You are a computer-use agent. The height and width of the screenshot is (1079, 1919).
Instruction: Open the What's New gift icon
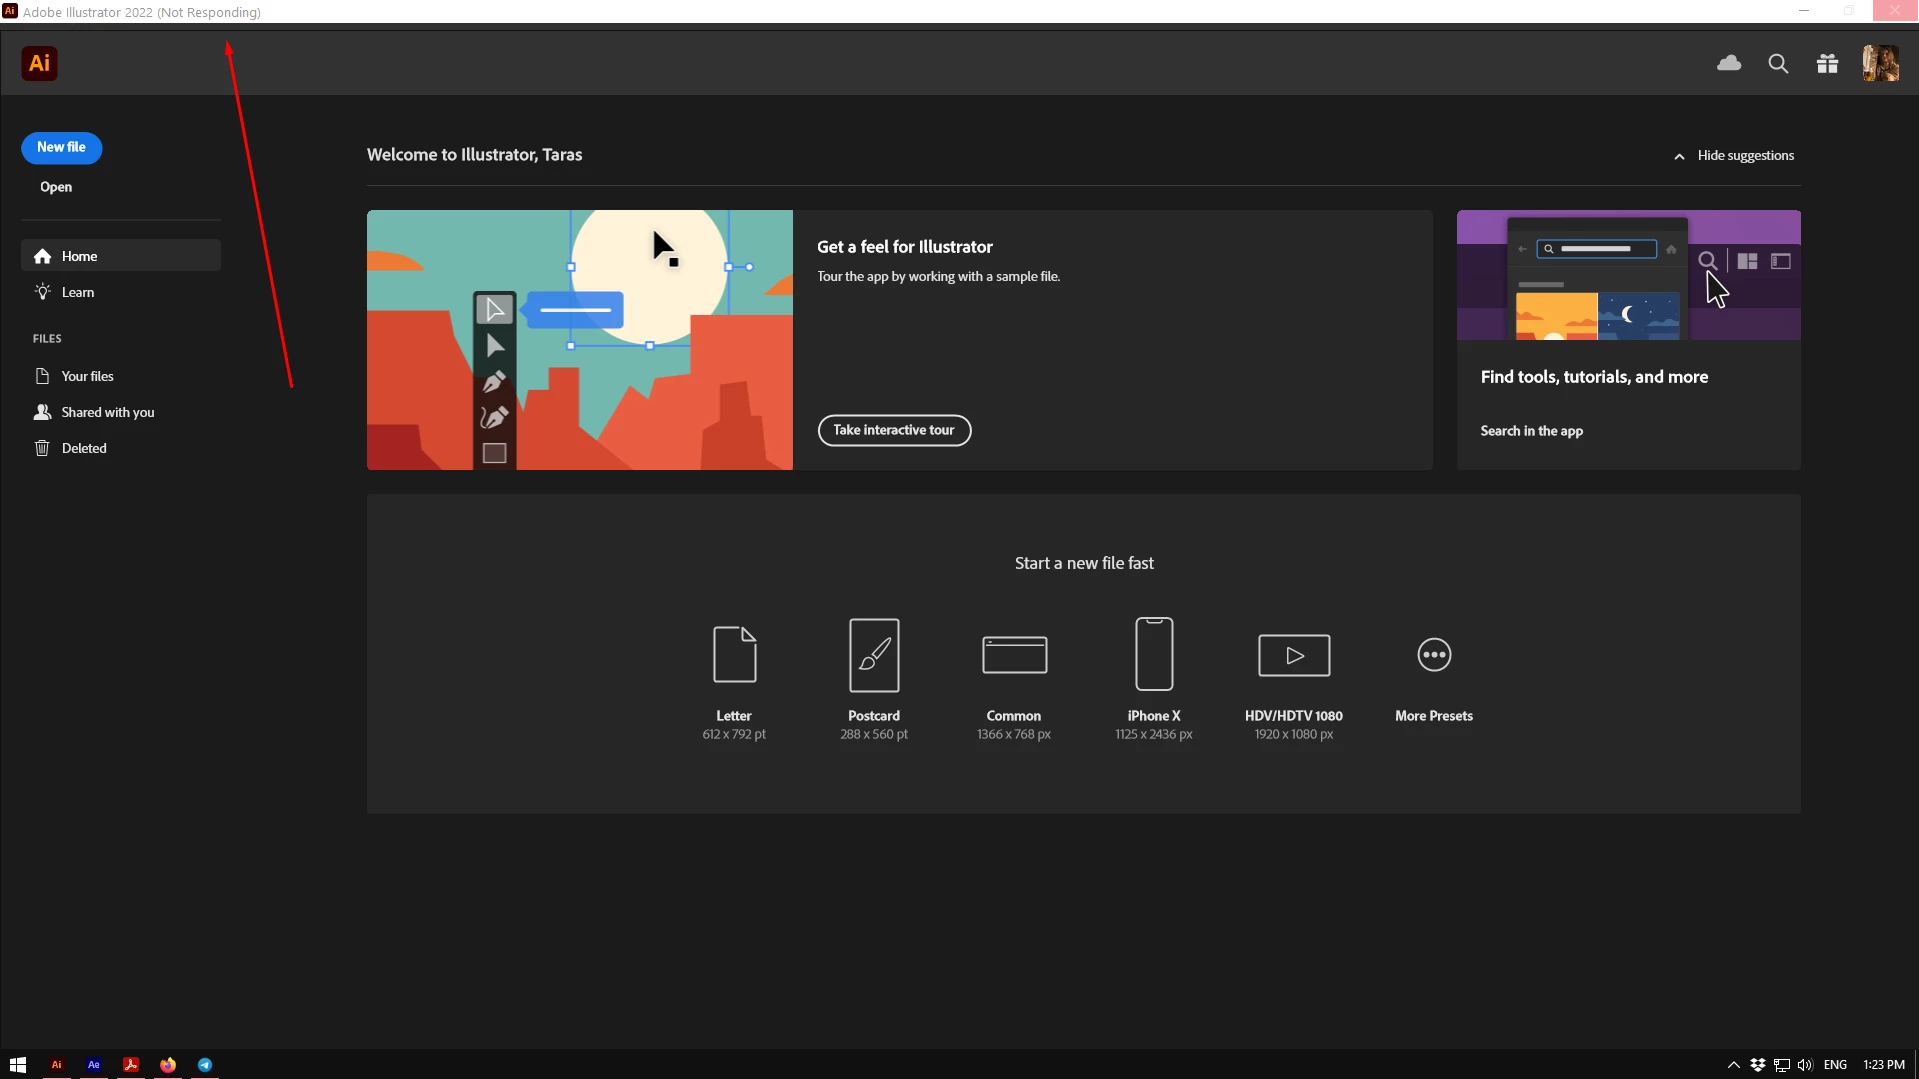(x=1827, y=64)
